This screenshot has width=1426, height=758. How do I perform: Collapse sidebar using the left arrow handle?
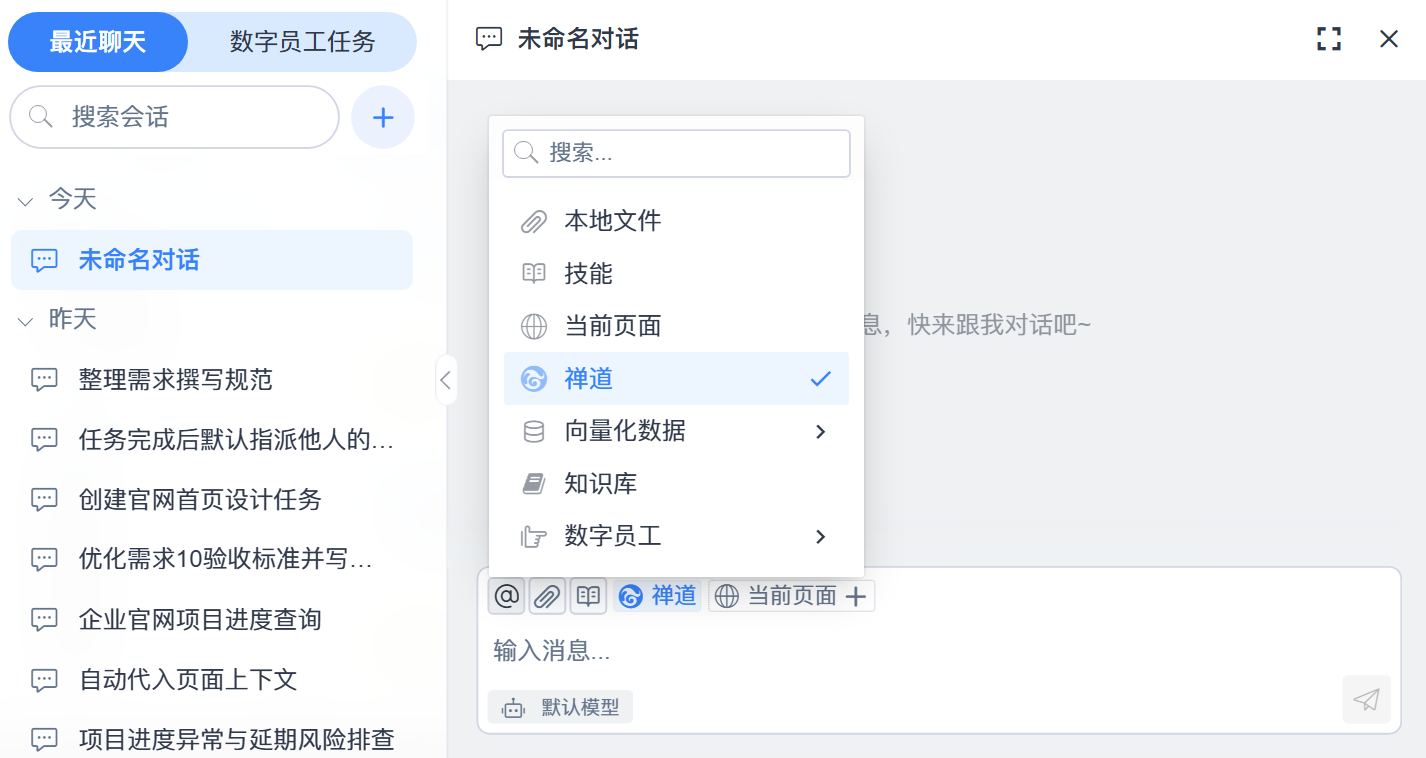[446, 380]
